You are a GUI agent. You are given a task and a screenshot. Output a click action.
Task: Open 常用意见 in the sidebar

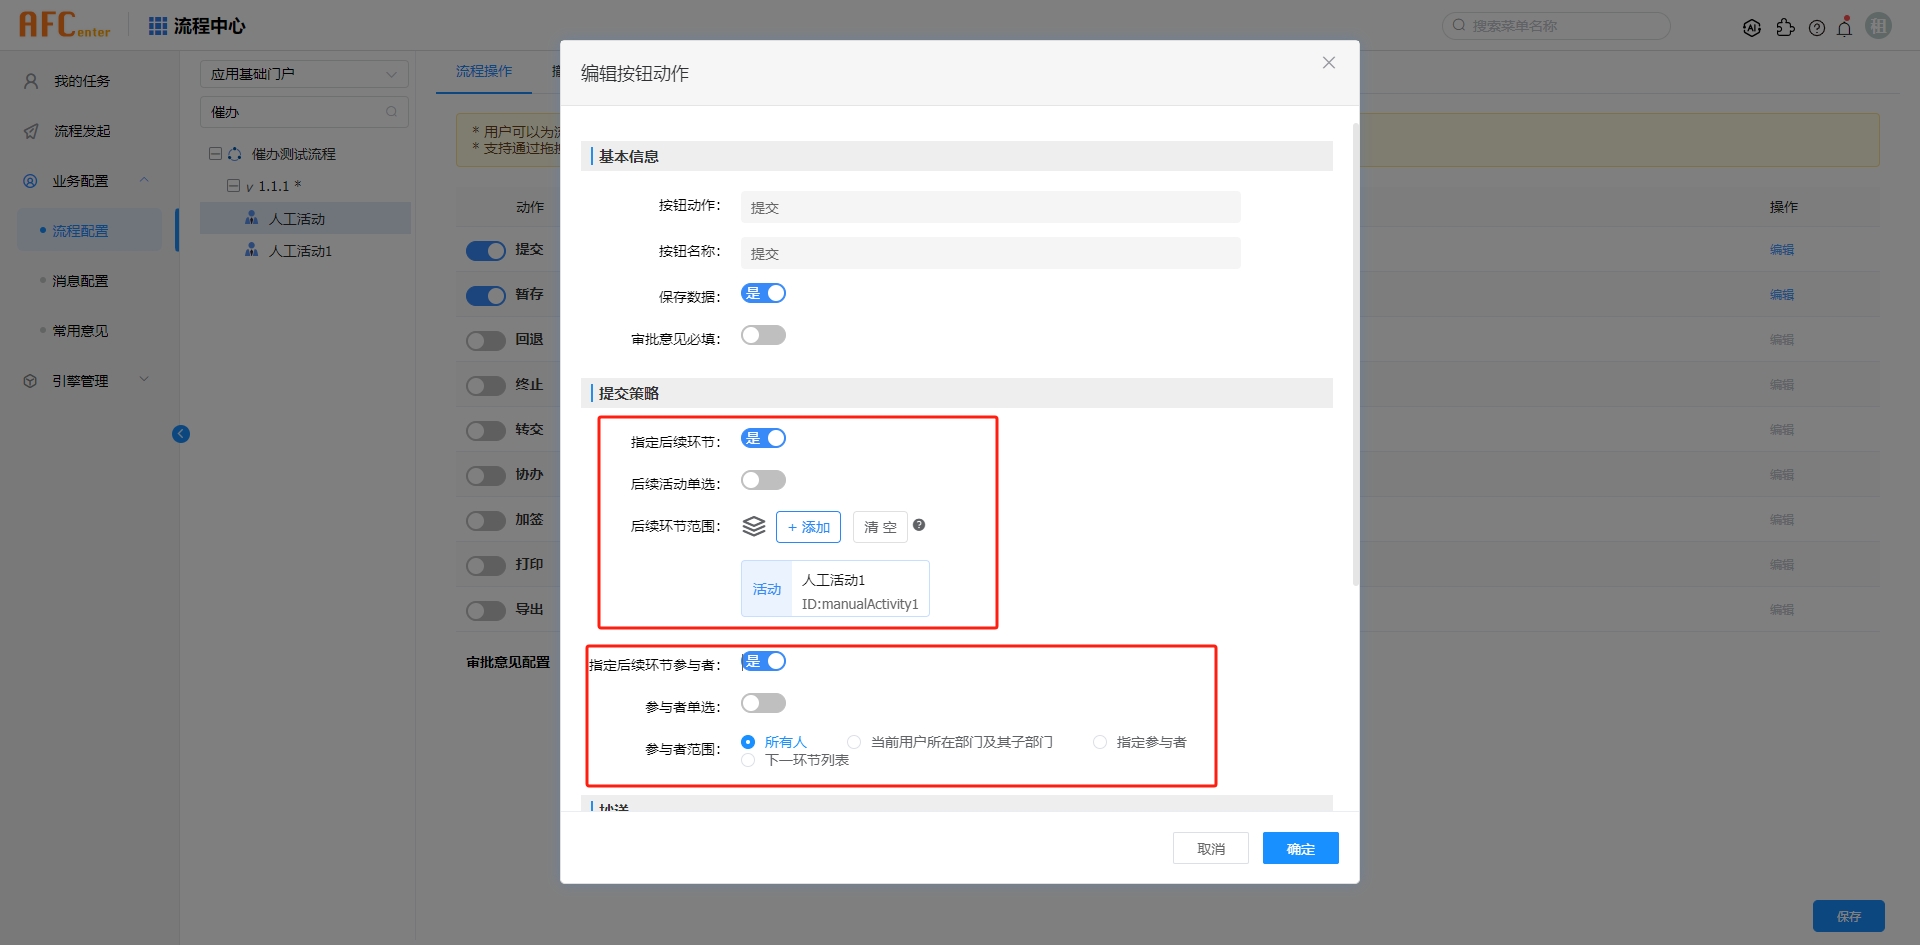(x=80, y=331)
